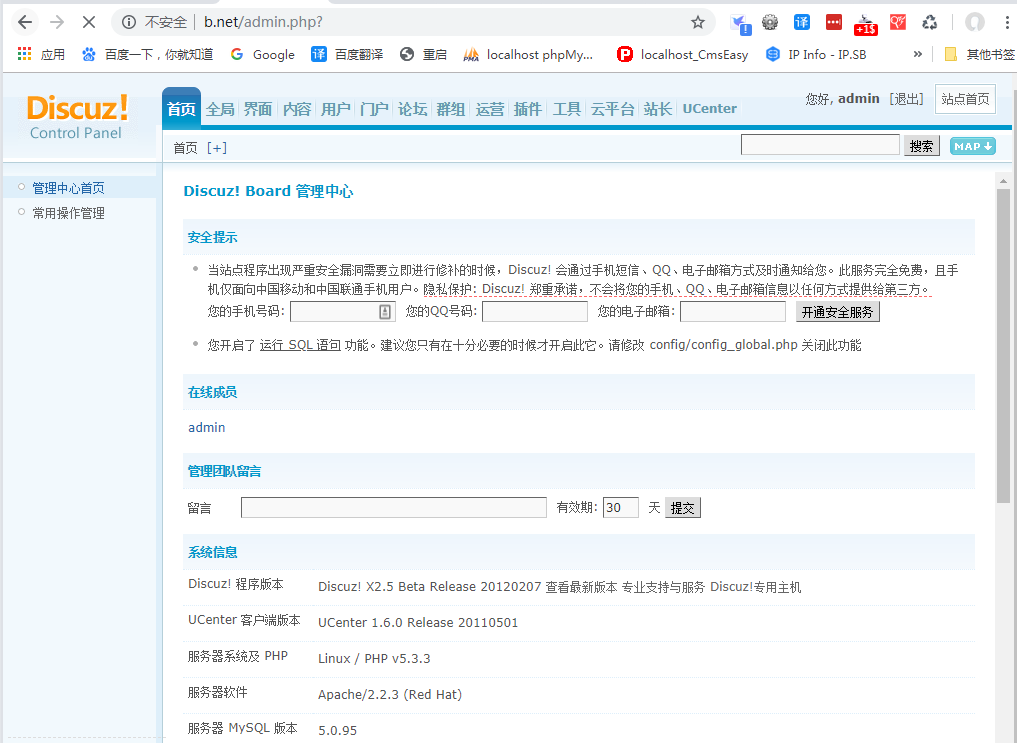Open the Discuz!专用主机 link
1017x743 pixels.
tap(756, 587)
